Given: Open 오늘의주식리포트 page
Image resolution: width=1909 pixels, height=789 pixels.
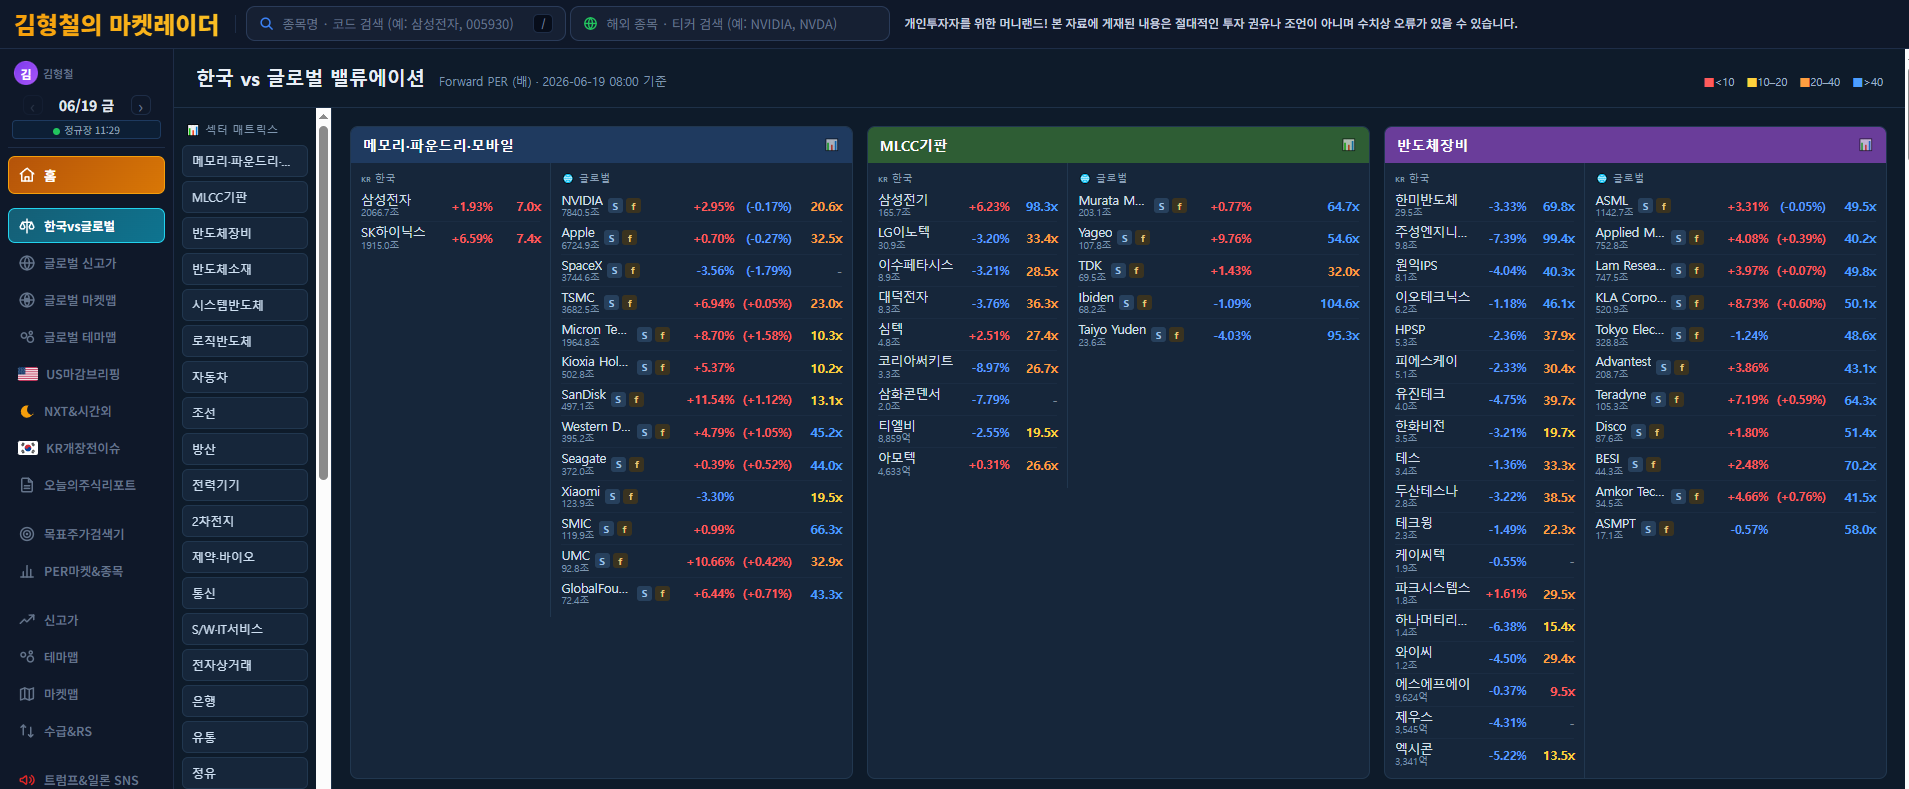Looking at the screenshot, I should click(x=86, y=485).
